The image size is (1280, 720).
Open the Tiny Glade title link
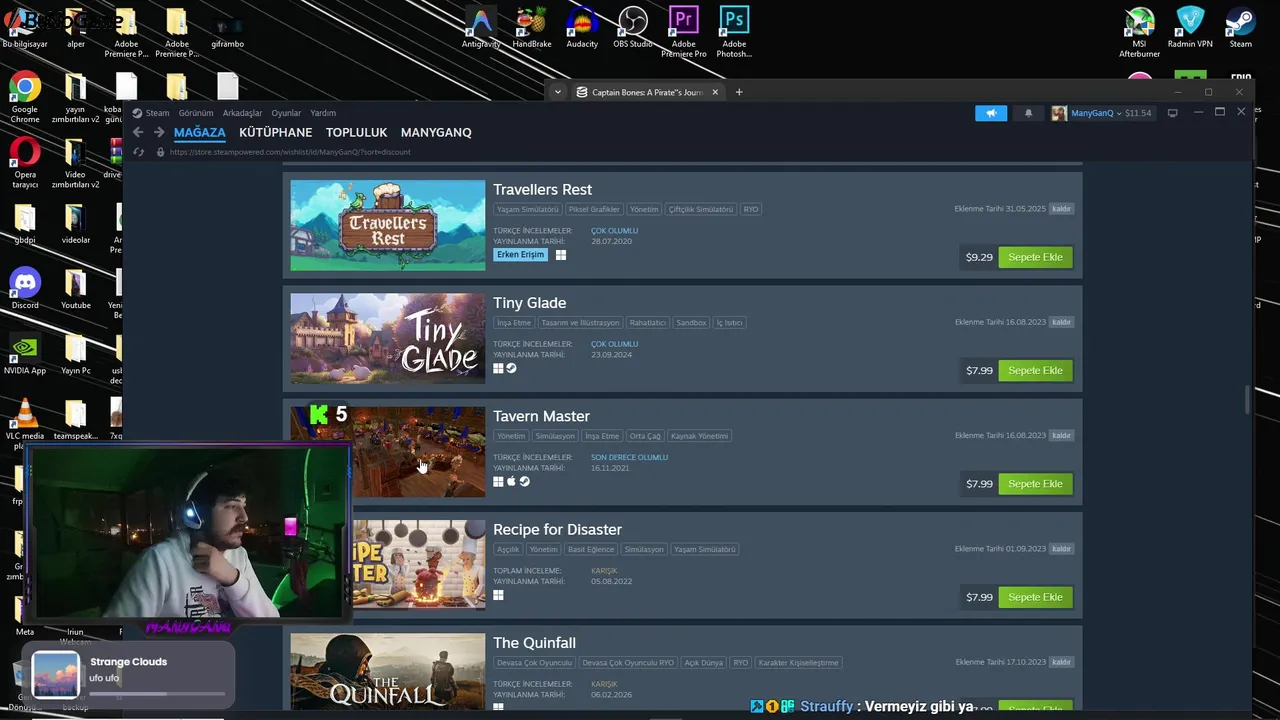pyautogui.click(x=529, y=303)
